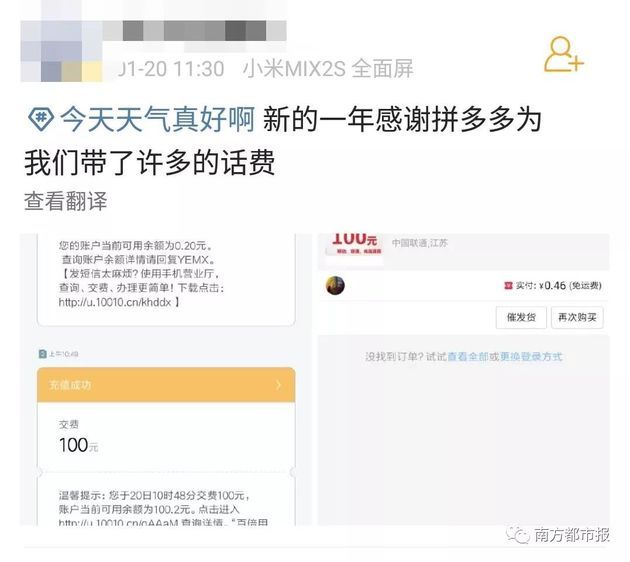Tap the red icon next to 实付
The height and width of the screenshot is (562, 630).
point(508,286)
